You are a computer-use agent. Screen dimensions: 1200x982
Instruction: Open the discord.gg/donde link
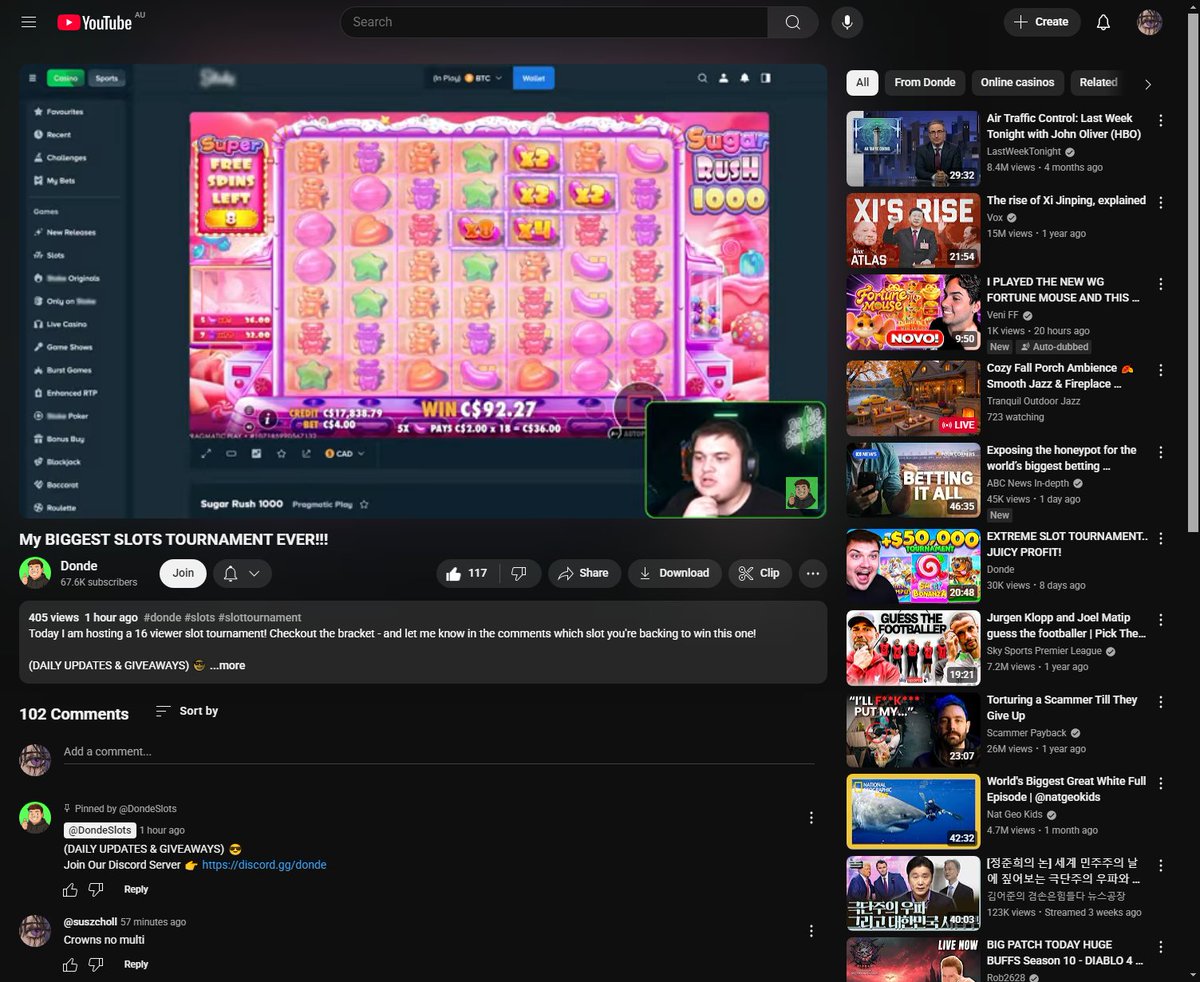click(x=264, y=865)
